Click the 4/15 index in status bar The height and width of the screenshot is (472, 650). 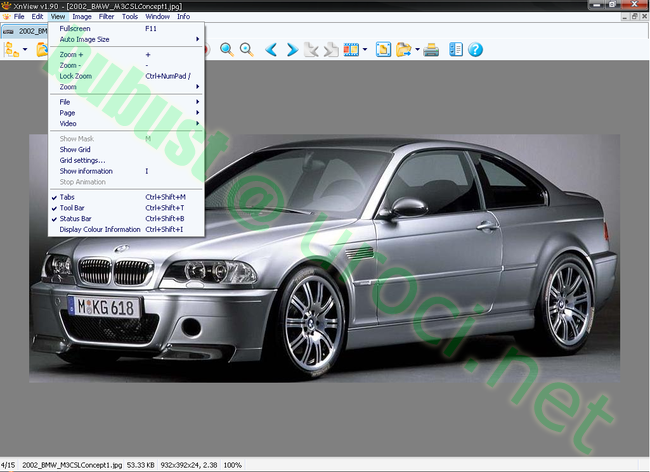8,465
